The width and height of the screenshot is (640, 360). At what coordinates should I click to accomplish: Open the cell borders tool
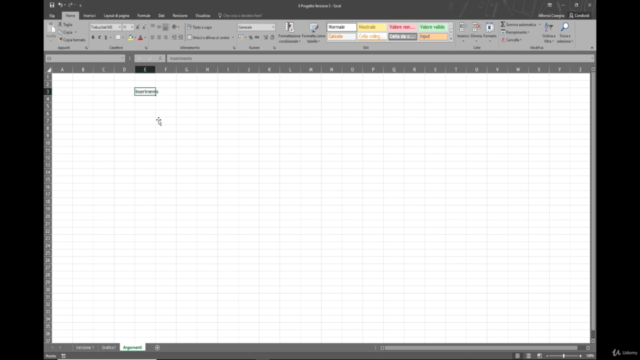(x=118, y=38)
